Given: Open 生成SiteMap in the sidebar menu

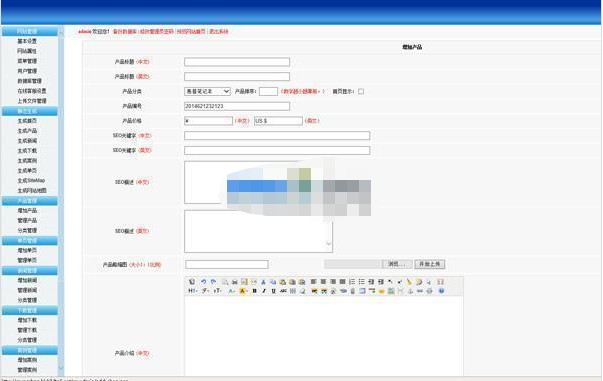Looking at the screenshot, I should [x=31, y=181].
